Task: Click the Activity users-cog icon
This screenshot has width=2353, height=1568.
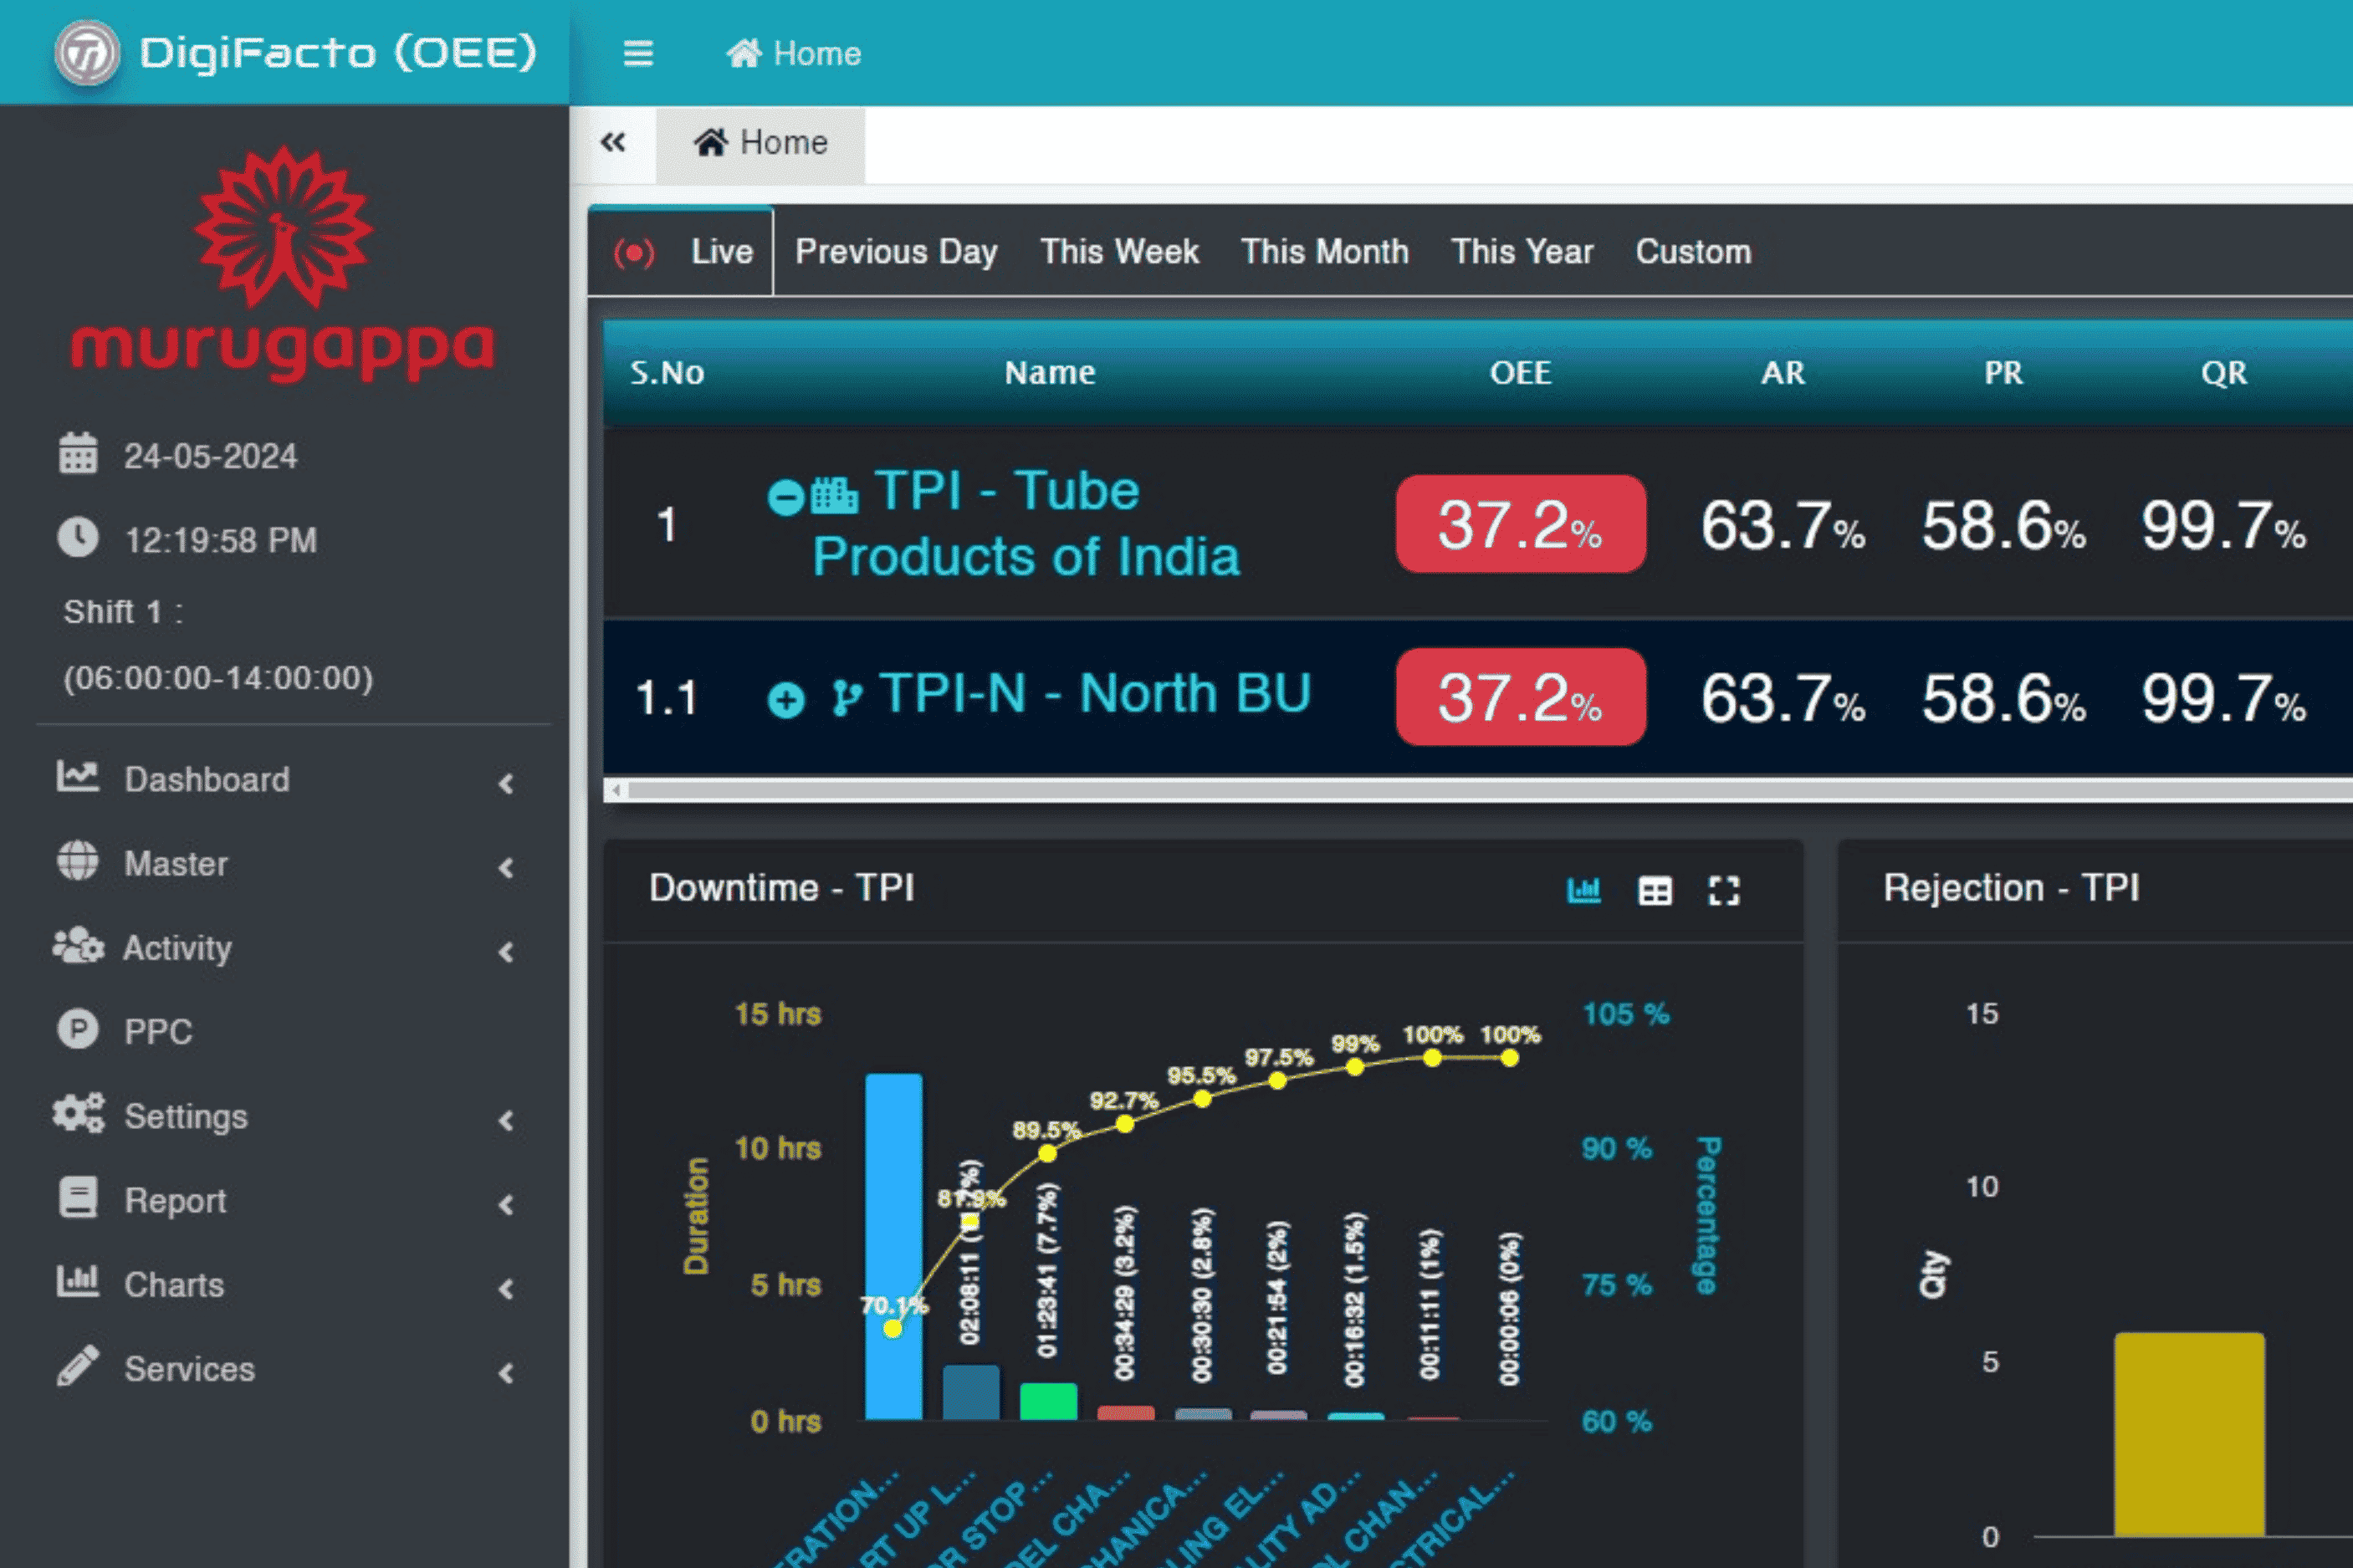Action: coord(78,946)
